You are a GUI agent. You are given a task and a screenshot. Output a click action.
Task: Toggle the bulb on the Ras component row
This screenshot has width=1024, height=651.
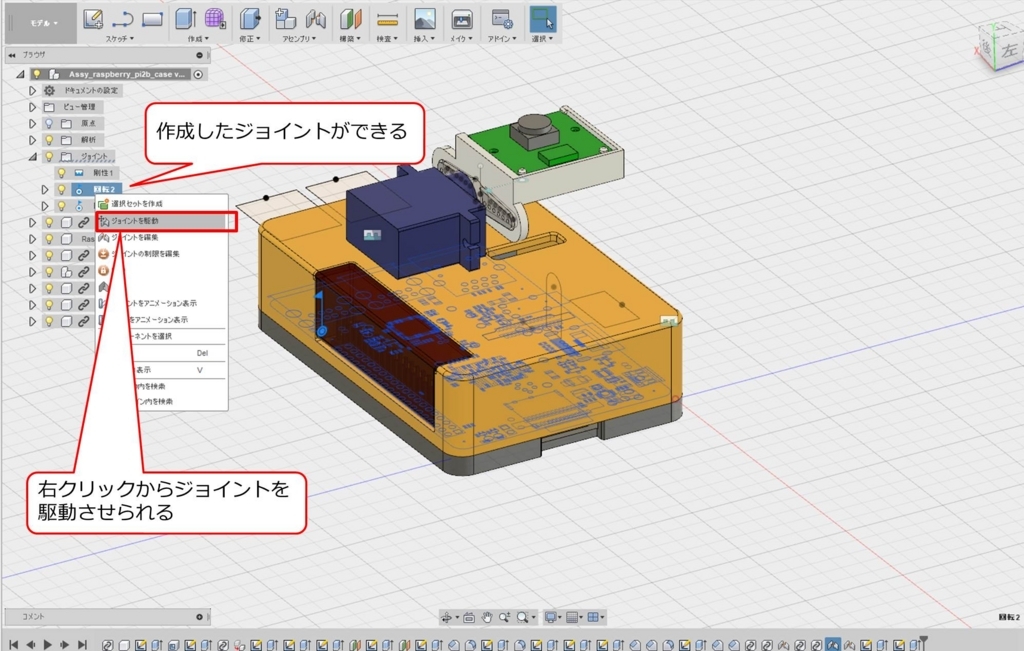click(x=49, y=239)
